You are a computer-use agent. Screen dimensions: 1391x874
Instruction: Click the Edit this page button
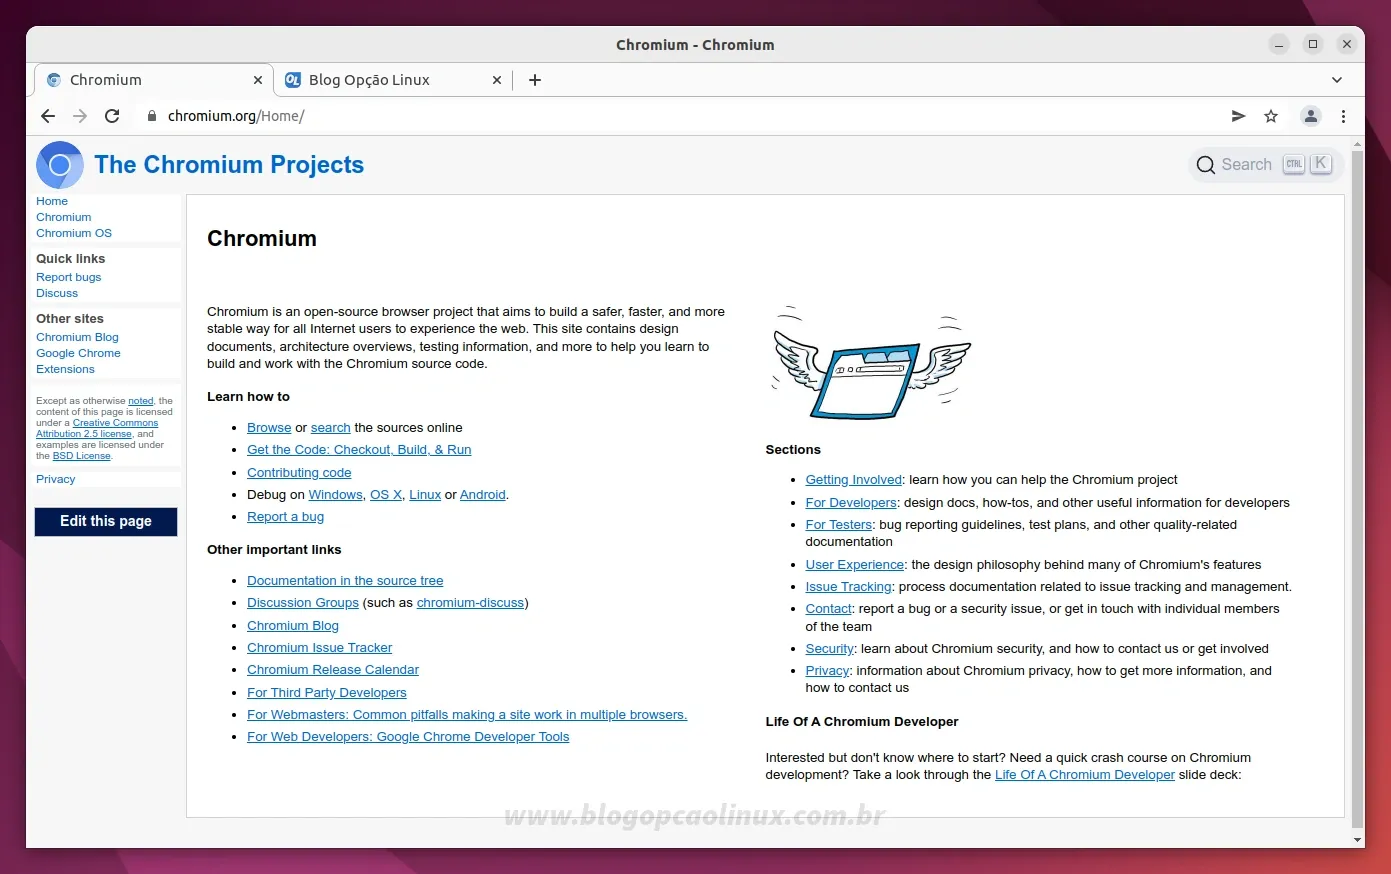click(x=106, y=521)
